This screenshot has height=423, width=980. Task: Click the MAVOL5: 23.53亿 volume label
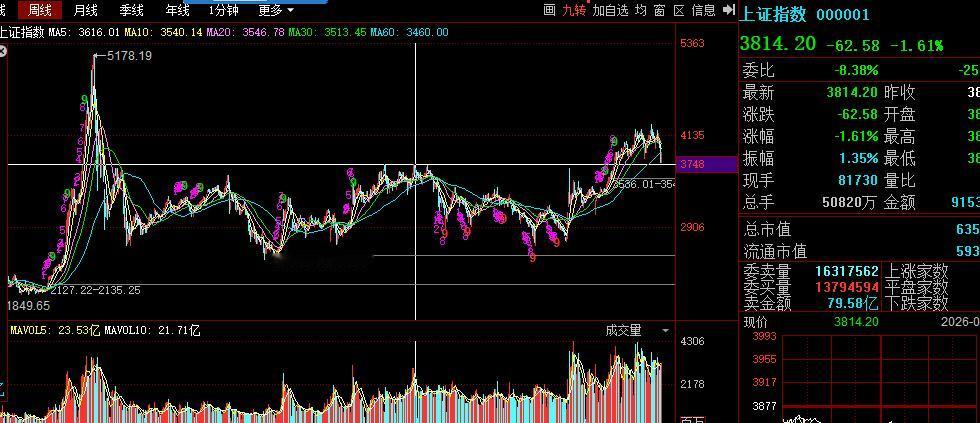tap(56, 330)
